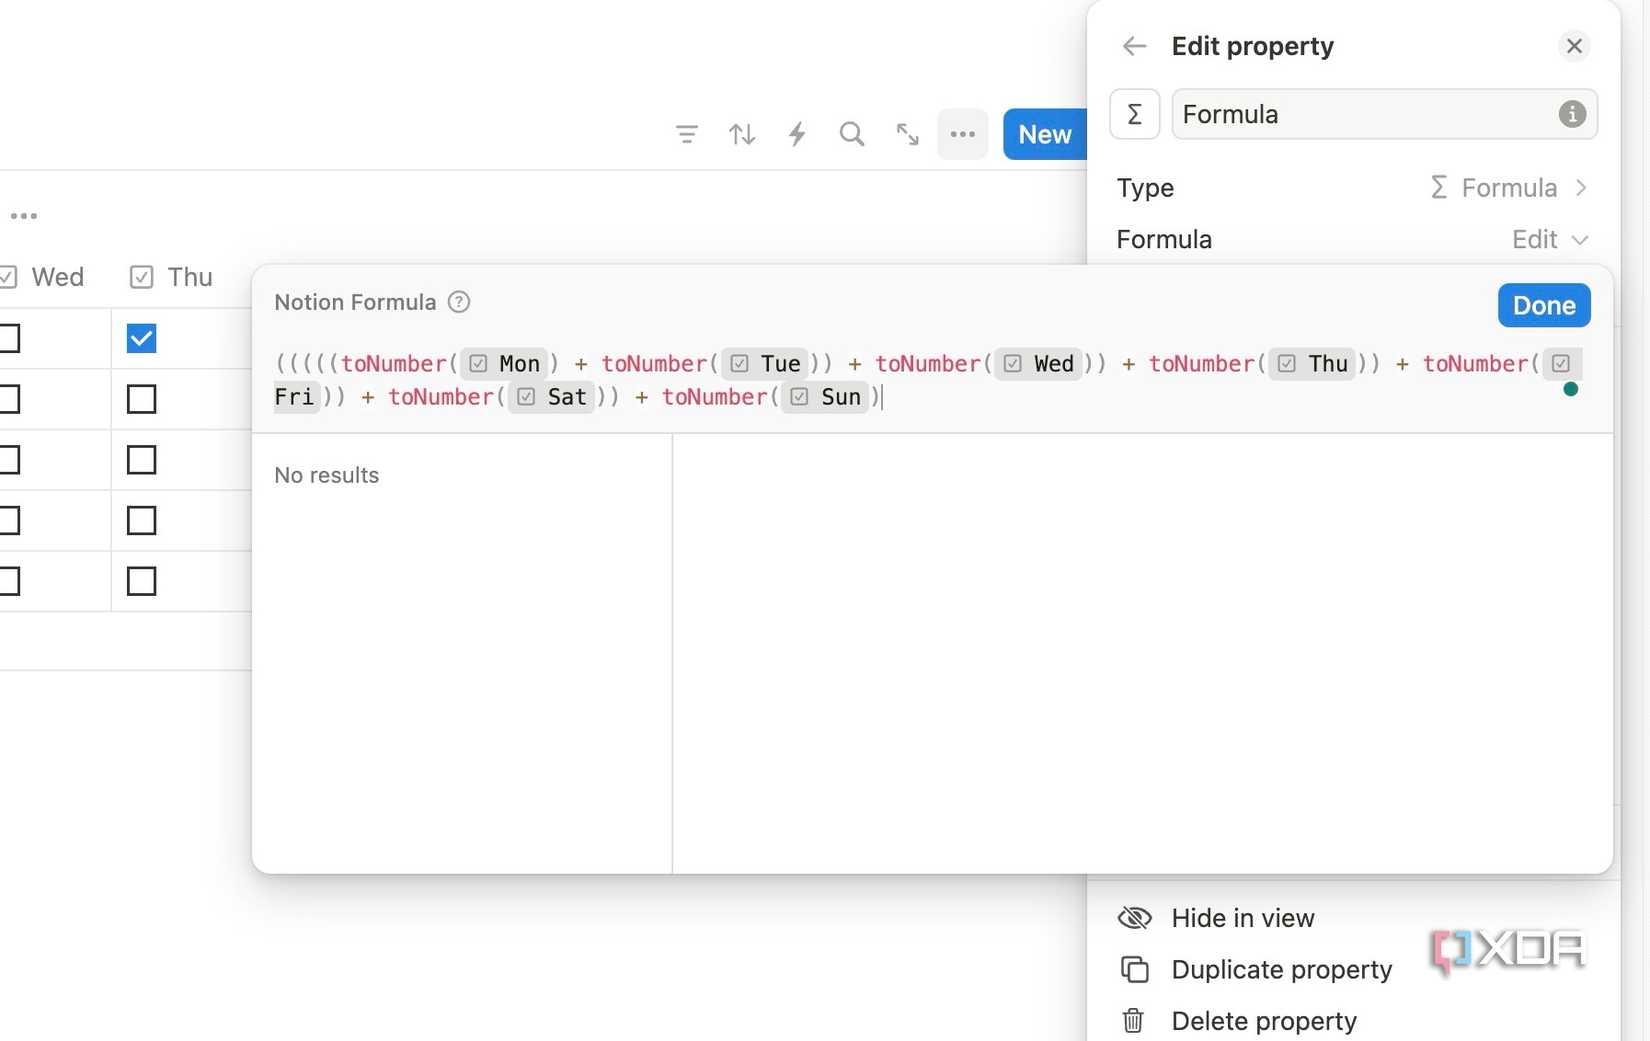The image size is (1650, 1041).
Task: Hide in view from the property menu
Action: (1352, 918)
